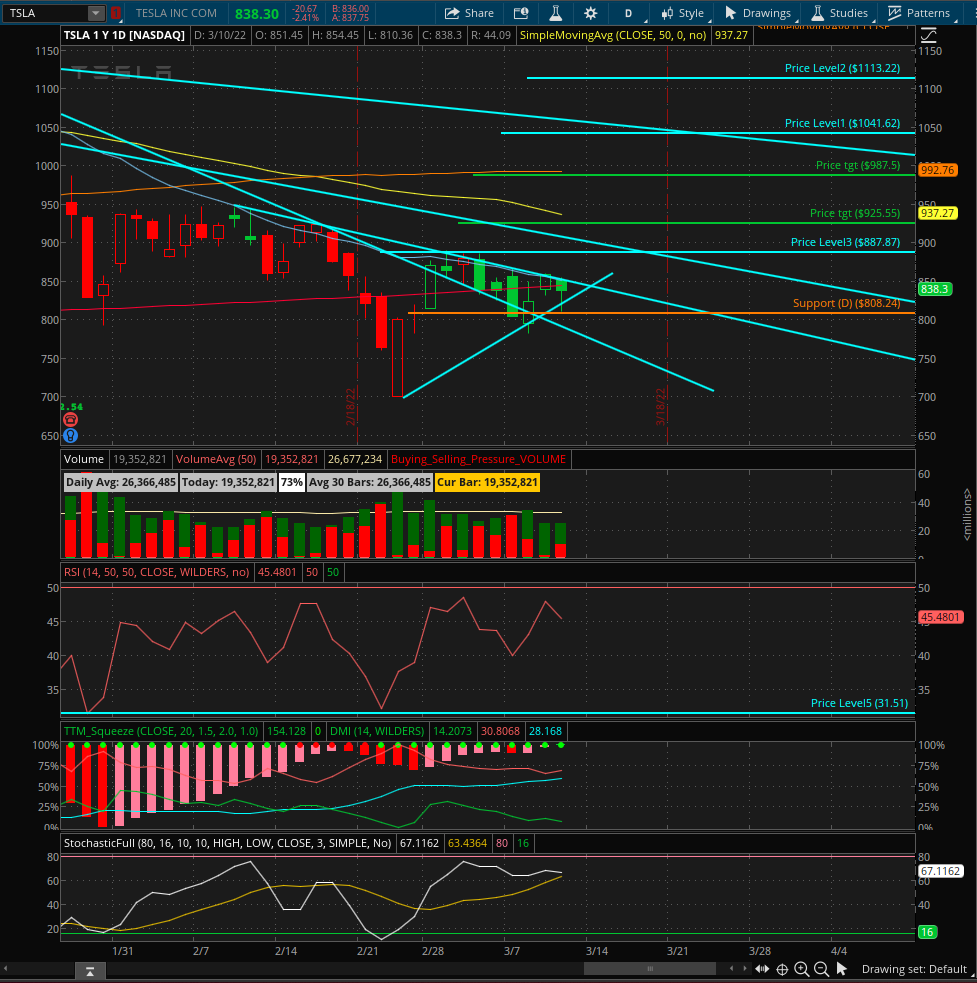Click the Cur Bar: 19,352,821 label
This screenshot has width=977, height=983.
487,483
